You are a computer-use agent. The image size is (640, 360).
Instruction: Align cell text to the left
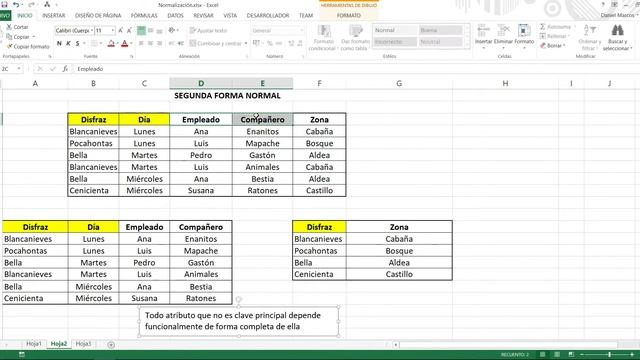tap(141, 43)
